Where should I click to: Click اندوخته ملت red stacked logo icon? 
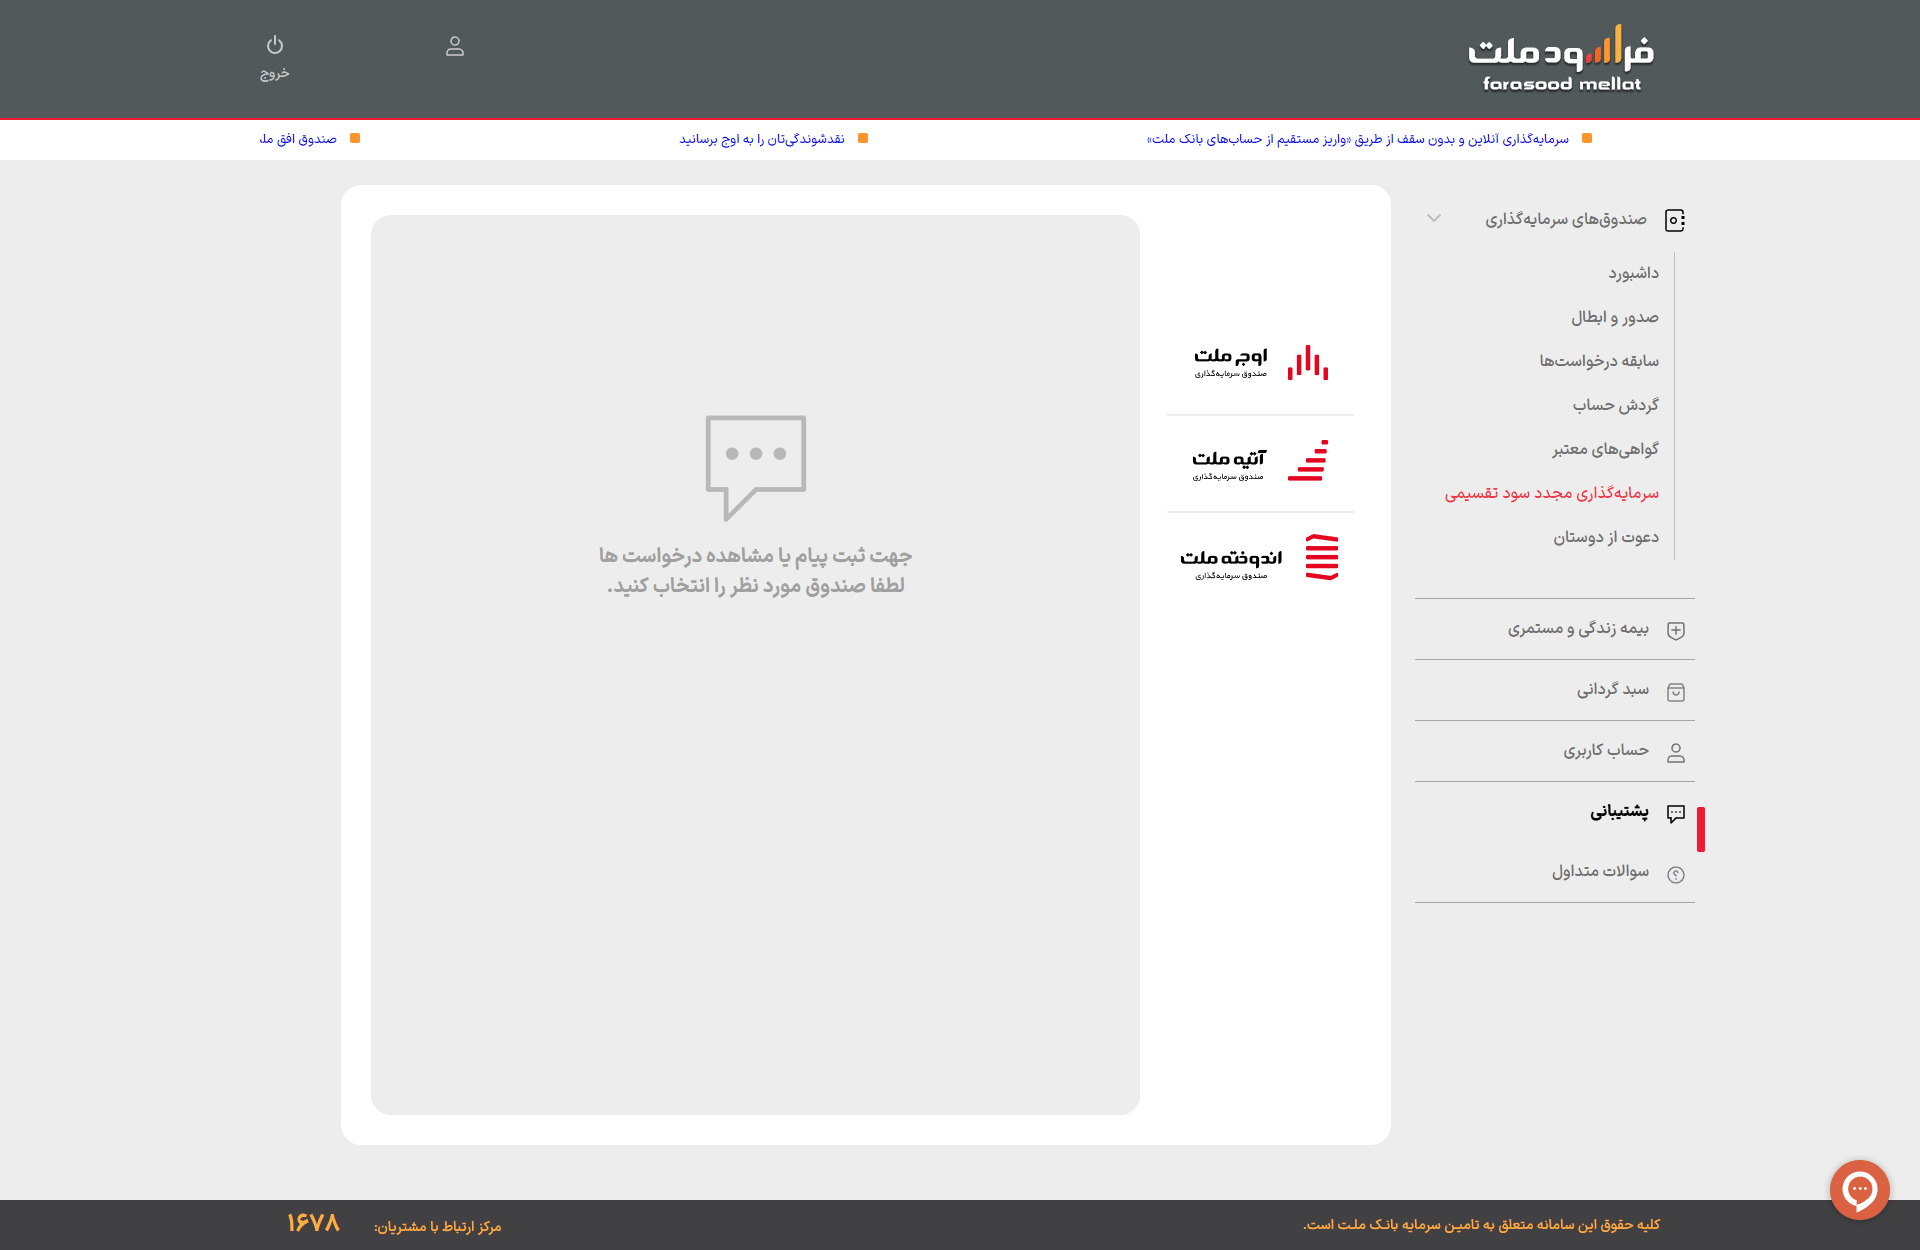[x=1322, y=557]
